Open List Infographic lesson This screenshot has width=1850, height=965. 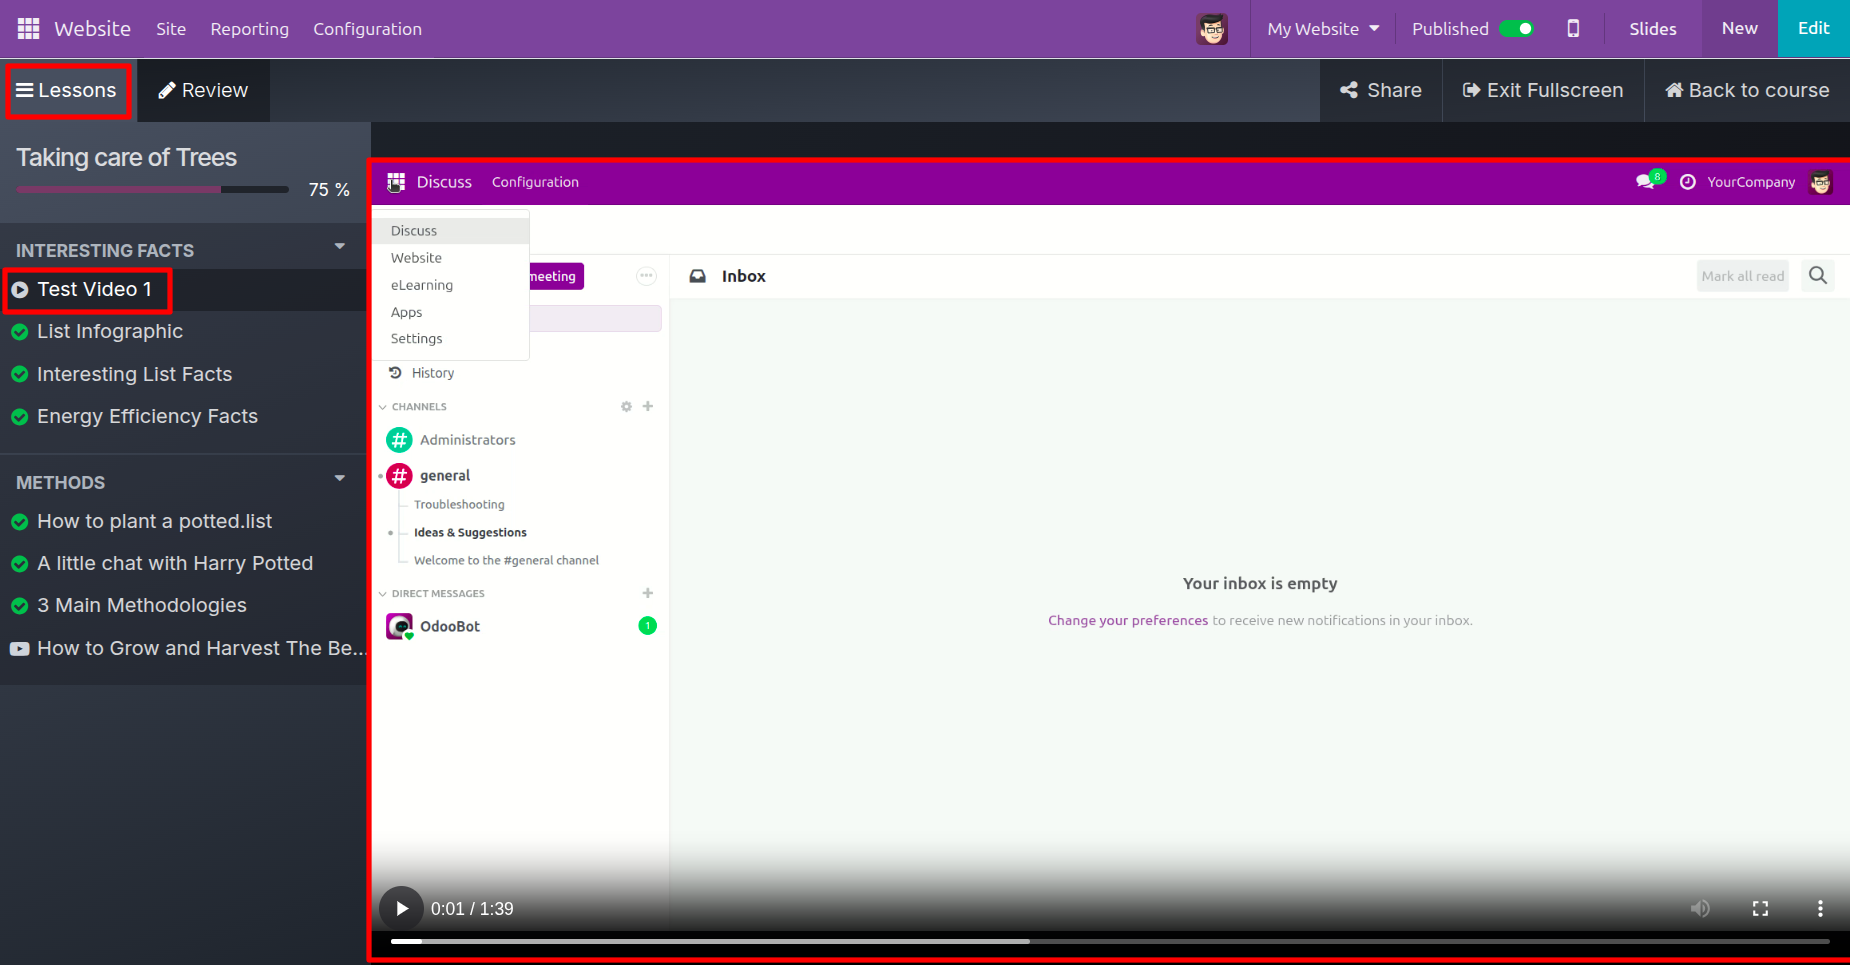(110, 331)
